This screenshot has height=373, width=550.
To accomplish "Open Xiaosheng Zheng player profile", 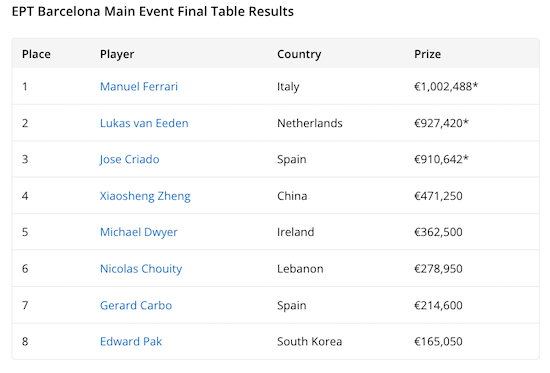I will click(145, 196).
